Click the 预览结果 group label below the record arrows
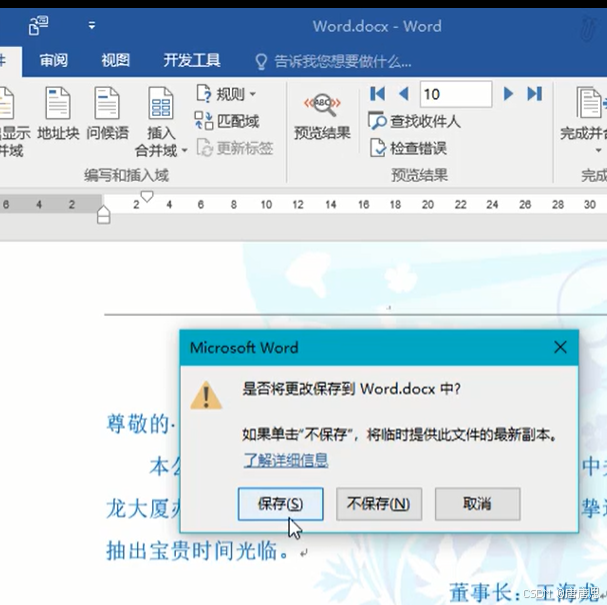The height and width of the screenshot is (605, 607). tap(419, 175)
